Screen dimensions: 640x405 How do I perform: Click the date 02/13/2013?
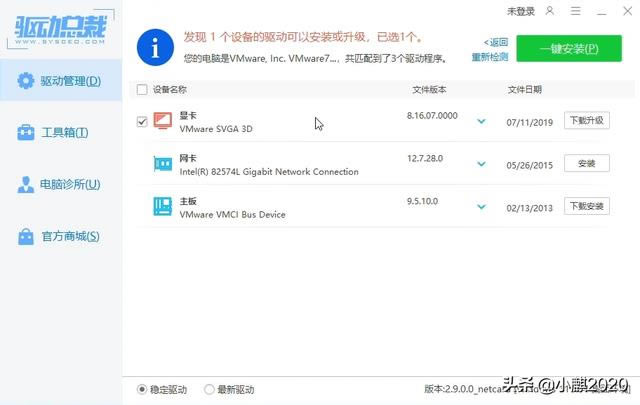(529, 208)
